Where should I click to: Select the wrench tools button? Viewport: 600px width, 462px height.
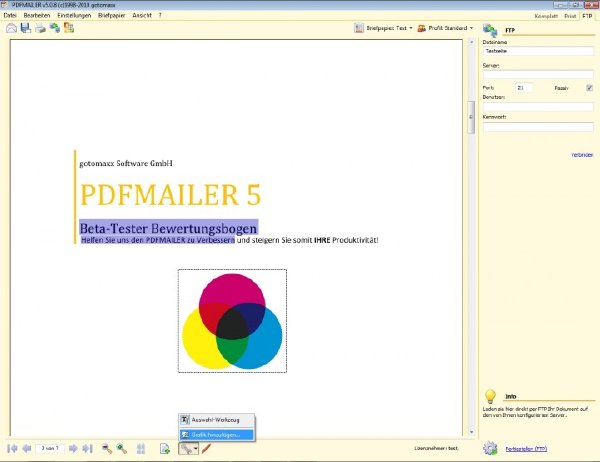186,448
